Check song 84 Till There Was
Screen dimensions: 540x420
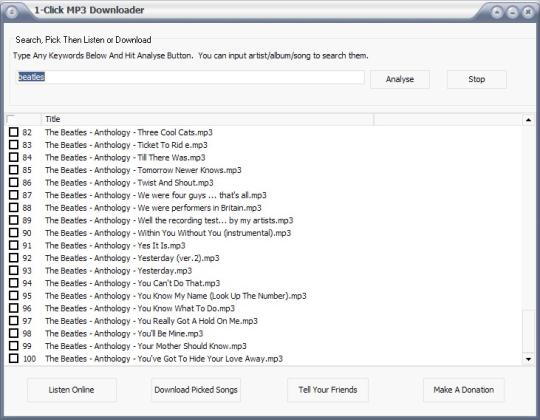coord(14,157)
